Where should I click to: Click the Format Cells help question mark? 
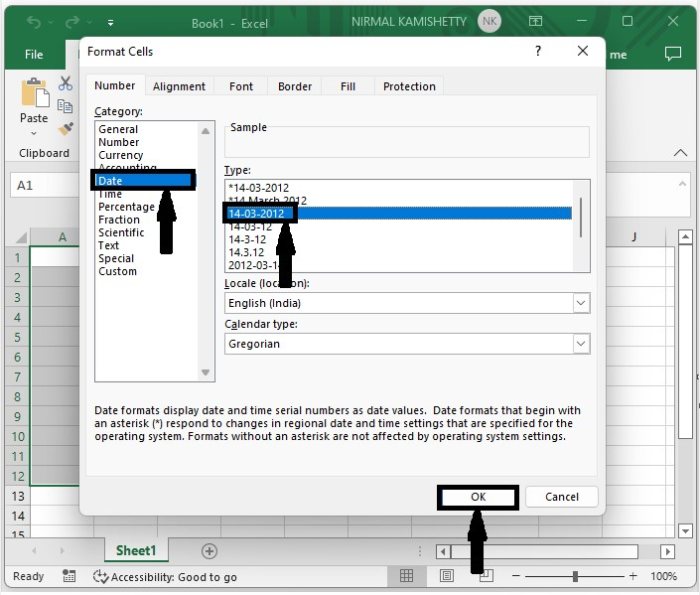pyautogui.click(x=538, y=51)
